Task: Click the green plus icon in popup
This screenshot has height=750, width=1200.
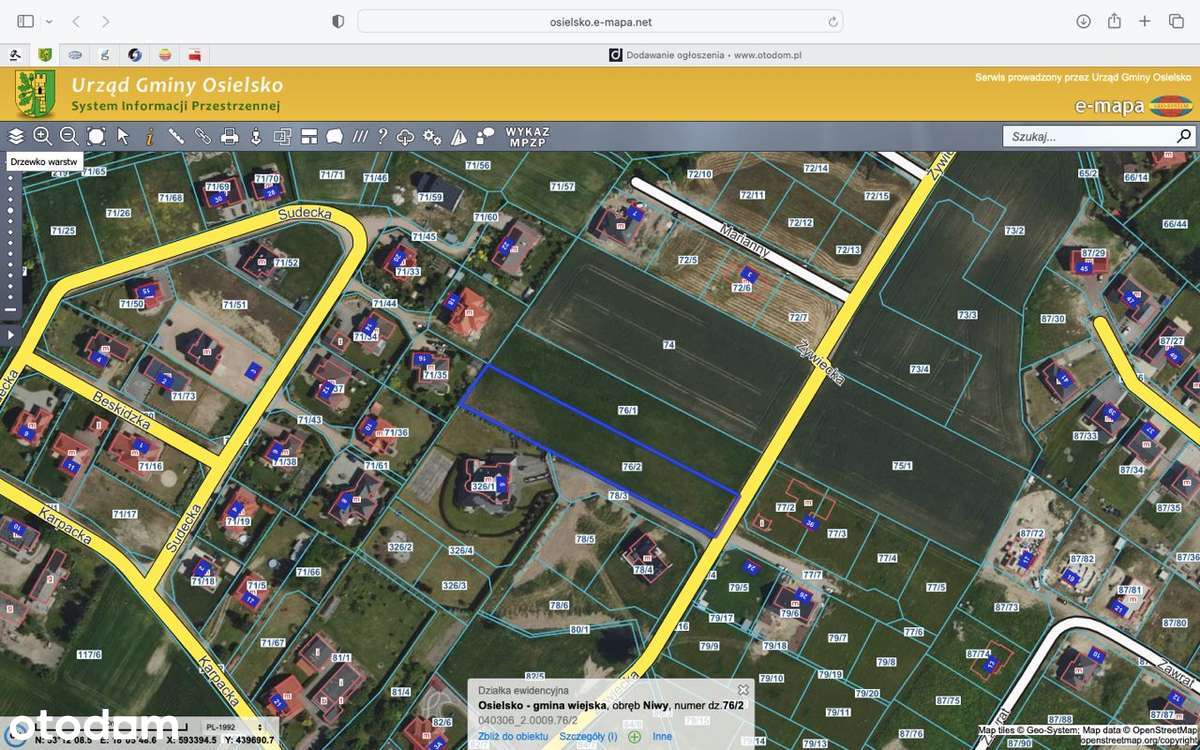Action: tap(634, 736)
